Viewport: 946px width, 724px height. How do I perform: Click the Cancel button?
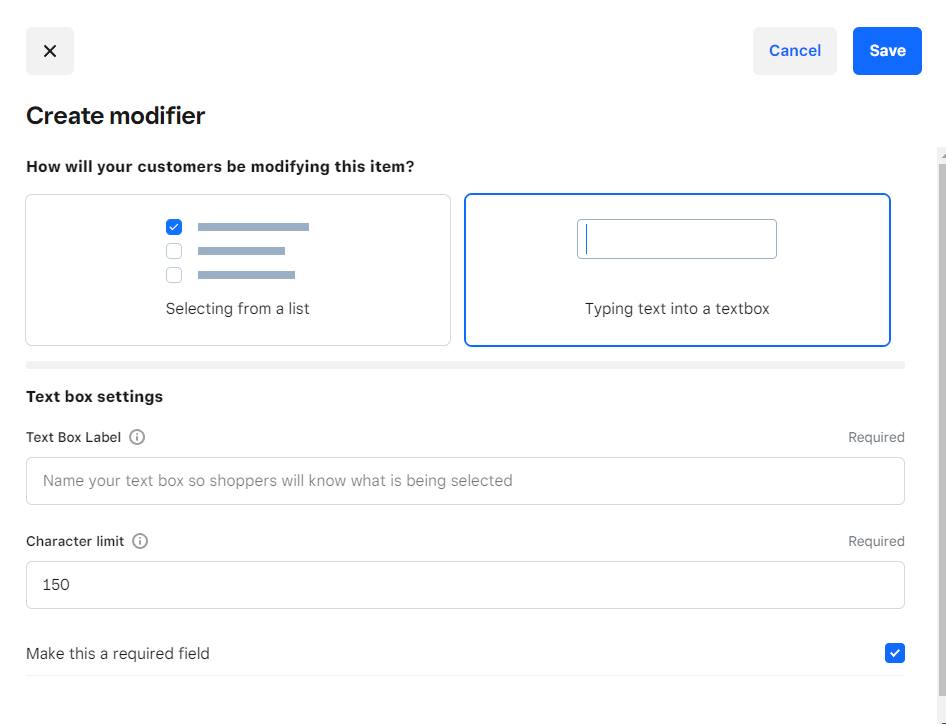click(794, 51)
